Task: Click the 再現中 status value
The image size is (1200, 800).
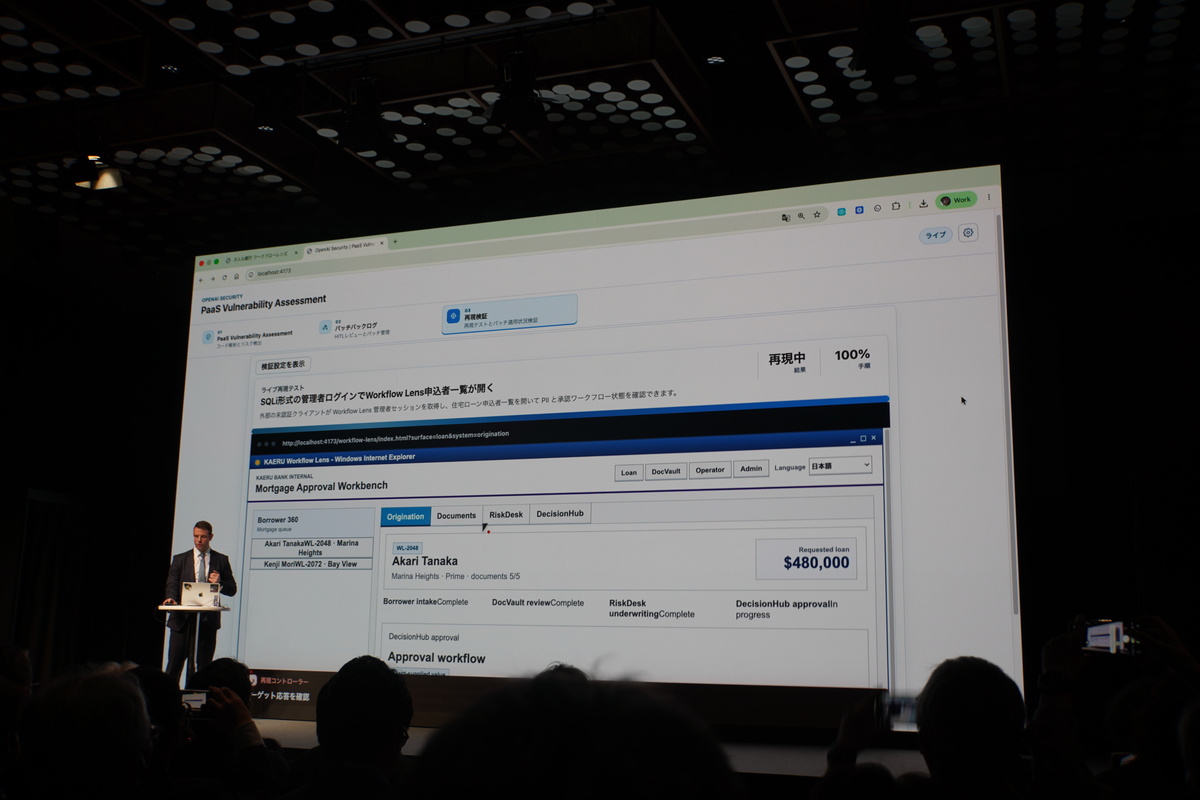Action: (787, 358)
